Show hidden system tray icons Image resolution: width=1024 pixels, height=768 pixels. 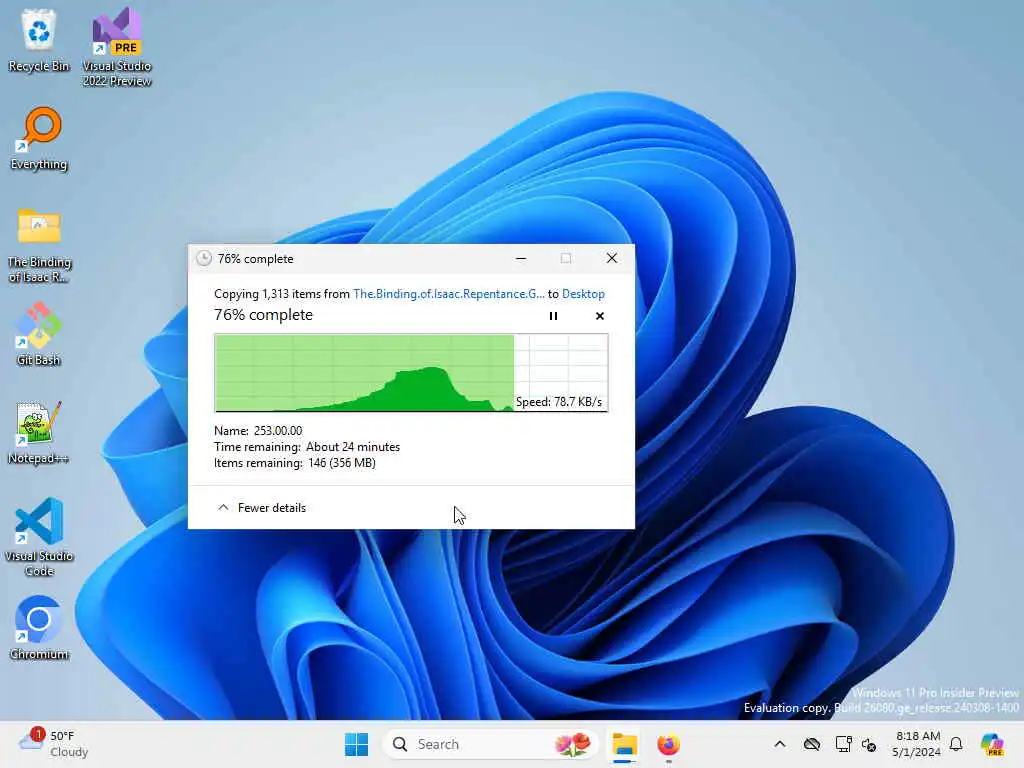click(780, 744)
